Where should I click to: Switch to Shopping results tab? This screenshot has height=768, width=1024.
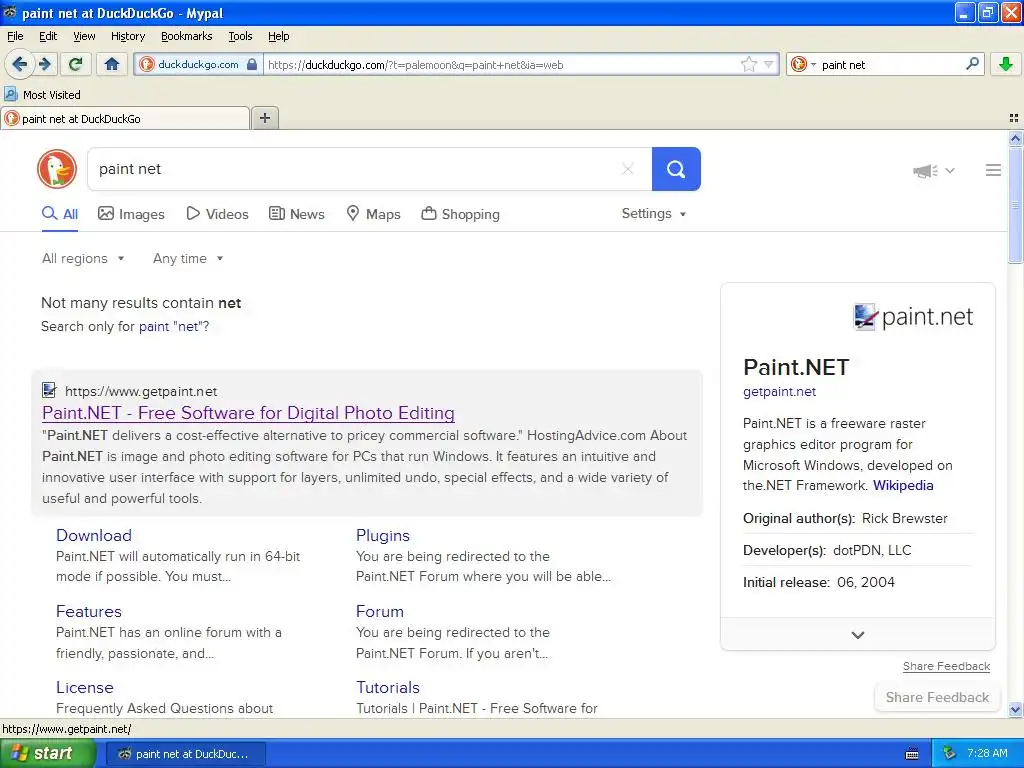pos(460,214)
